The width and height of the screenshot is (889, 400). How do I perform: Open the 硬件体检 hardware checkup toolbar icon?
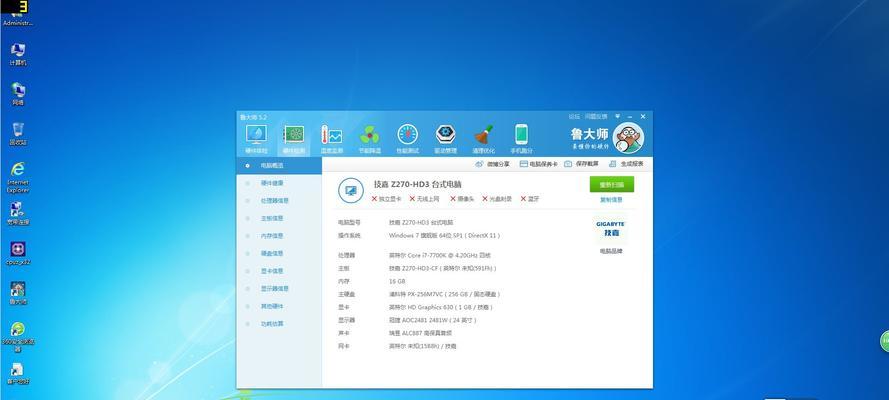click(x=256, y=139)
